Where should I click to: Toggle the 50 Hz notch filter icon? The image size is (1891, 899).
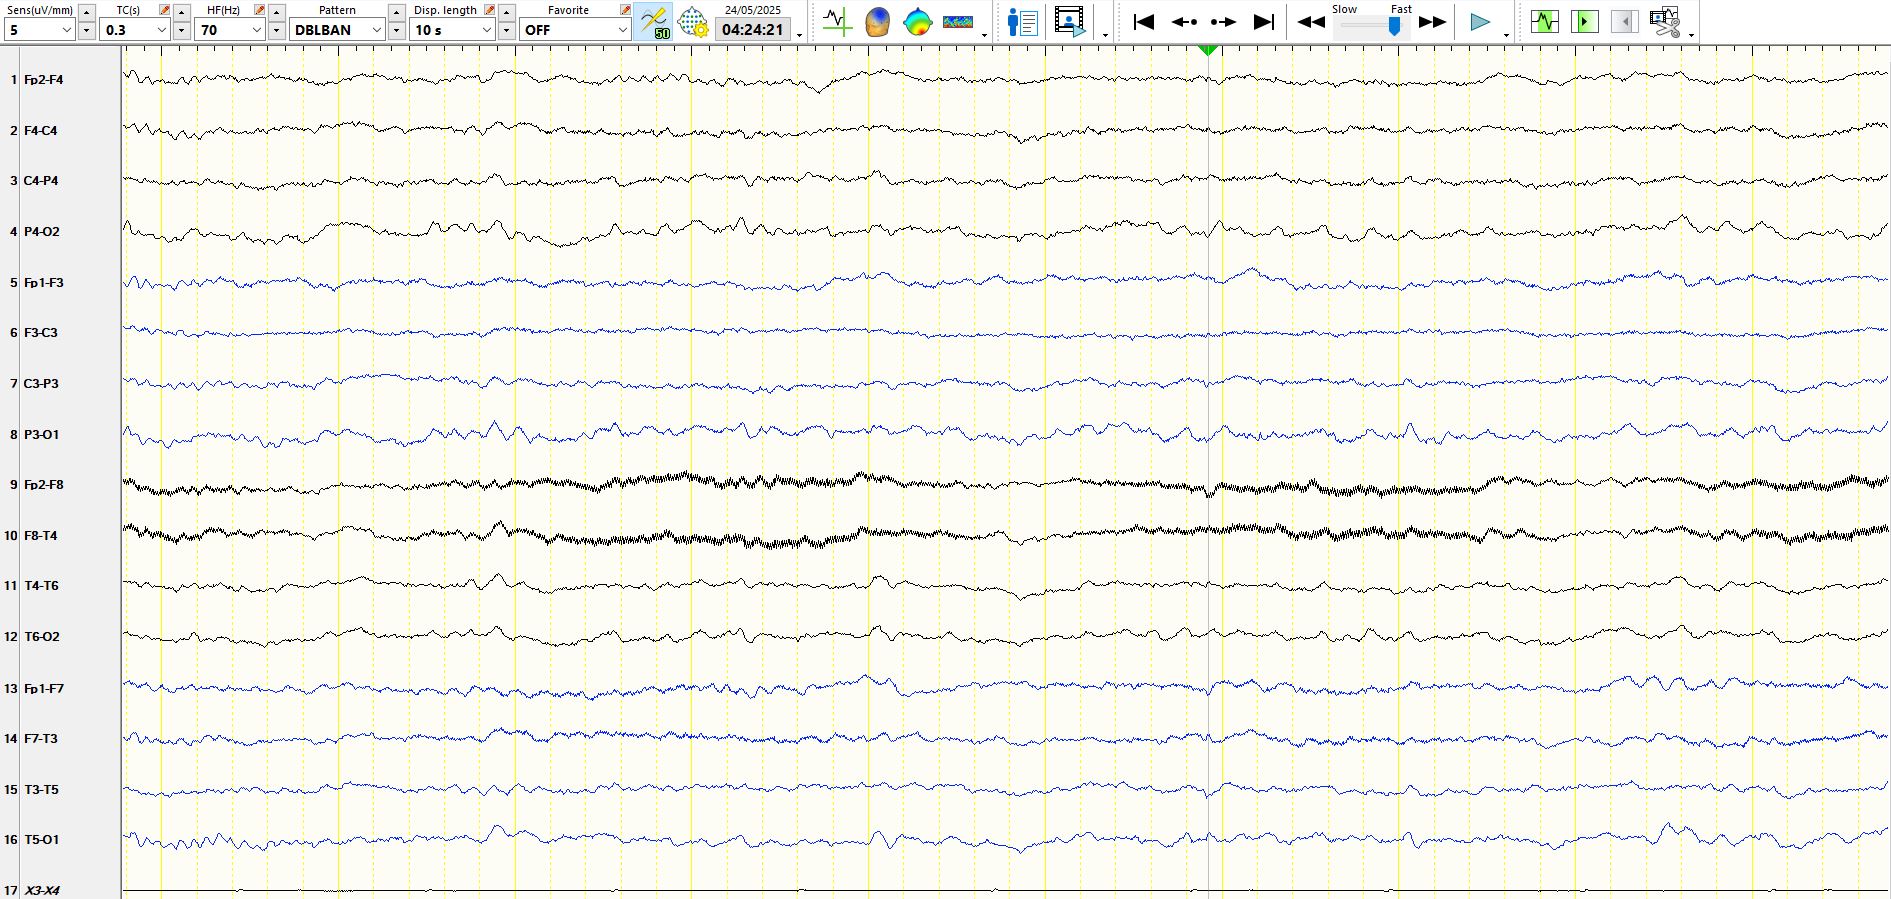point(653,22)
